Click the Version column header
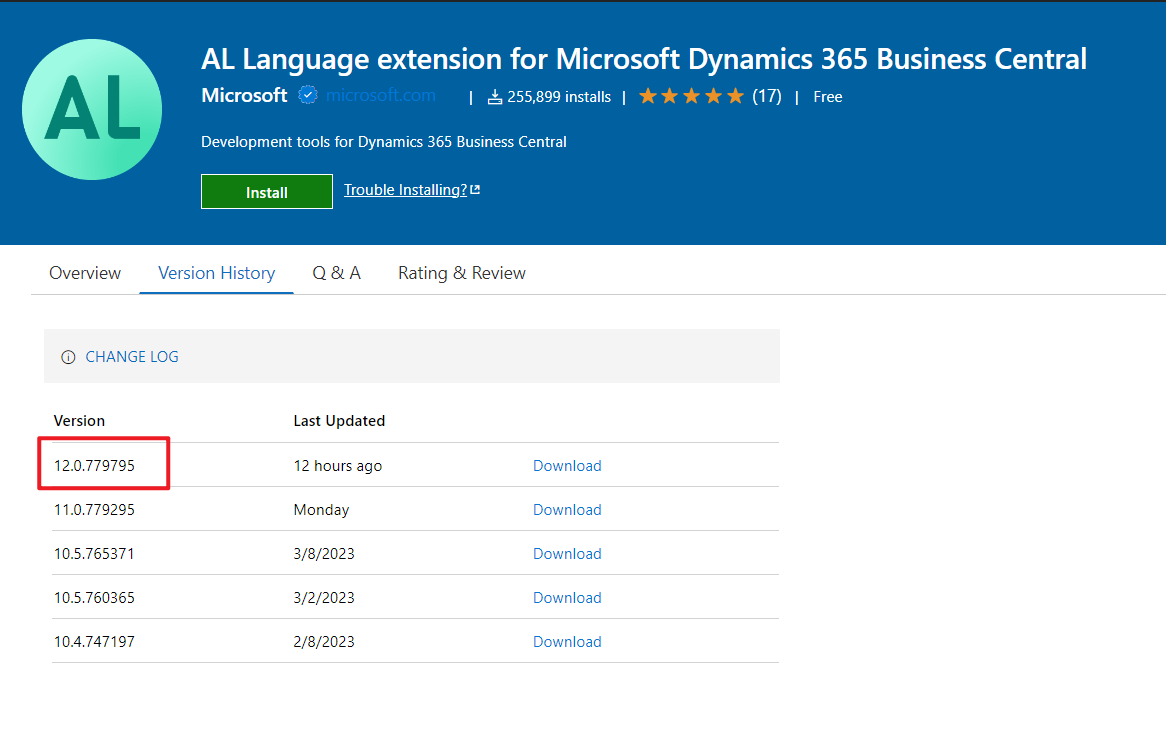 [80, 421]
